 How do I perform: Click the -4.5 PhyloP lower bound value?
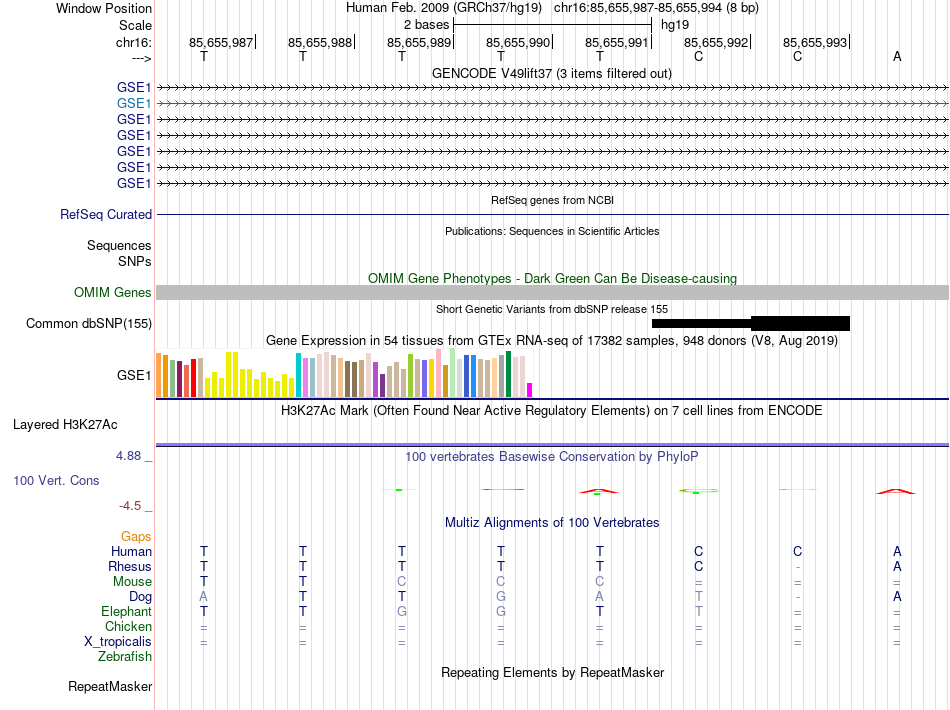click(130, 505)
